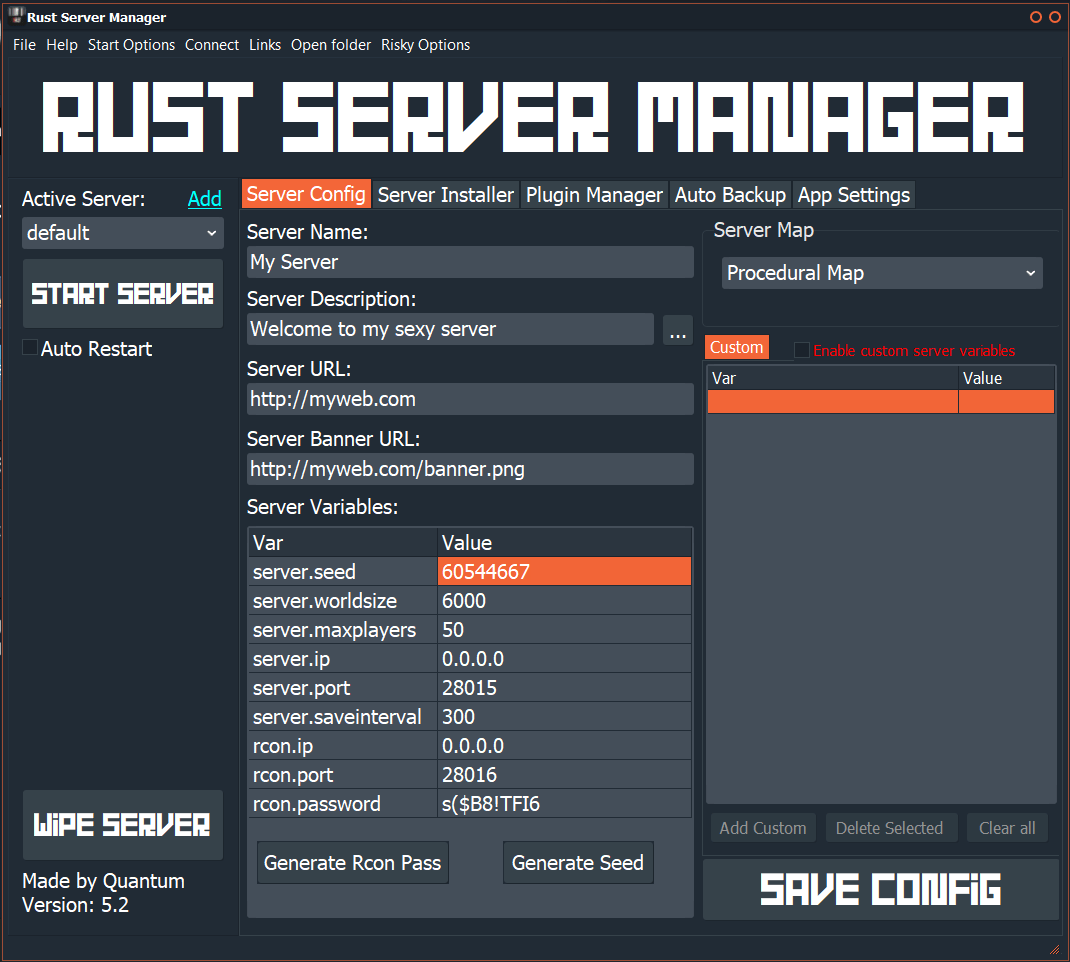1070x962 pixels.
Task: Select the server.ip value cell
Action: pyautogui.click(x=564, y=658)
